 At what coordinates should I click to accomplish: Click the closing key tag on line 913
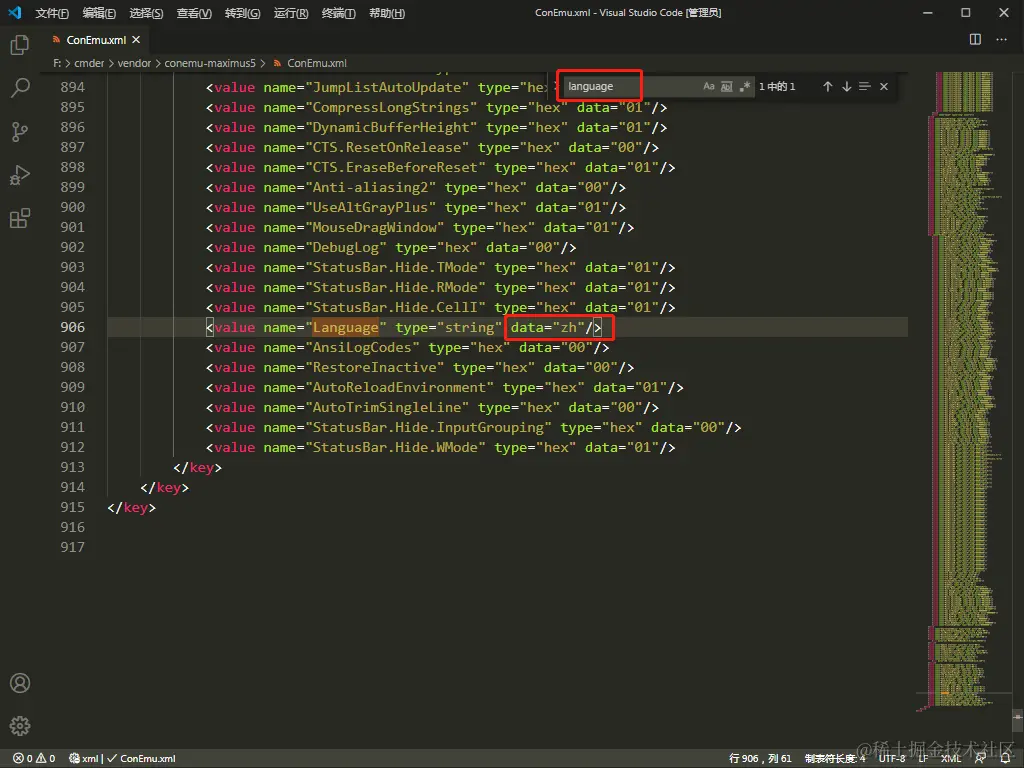pos(197,468)
